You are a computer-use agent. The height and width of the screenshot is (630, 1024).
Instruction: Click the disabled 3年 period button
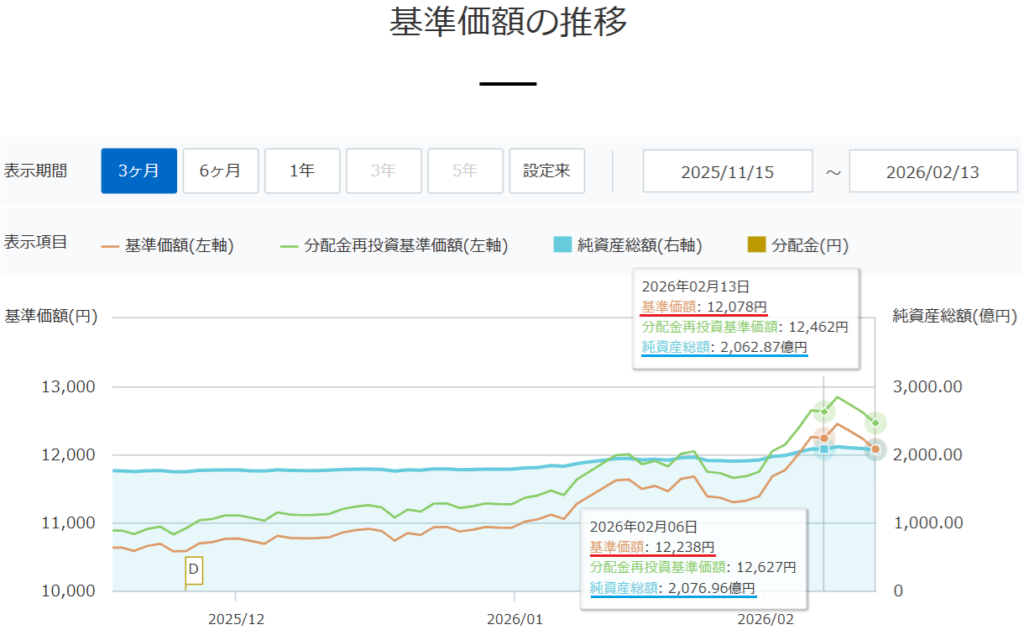[x=383, y=171]
